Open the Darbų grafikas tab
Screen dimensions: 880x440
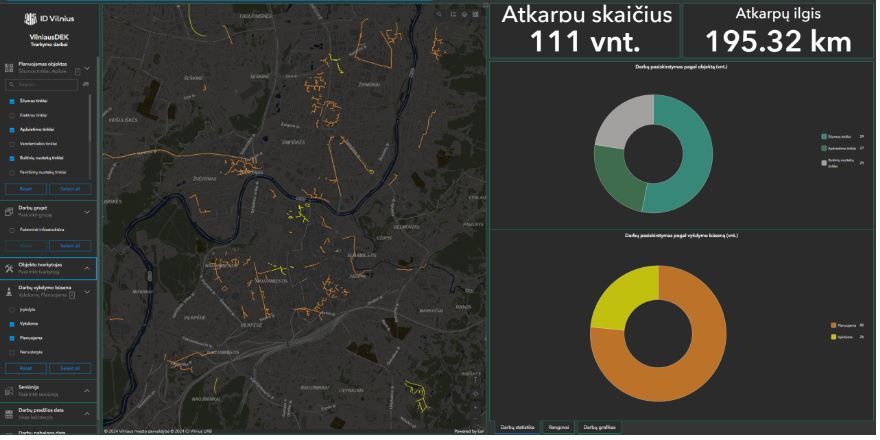click(598, 427)
